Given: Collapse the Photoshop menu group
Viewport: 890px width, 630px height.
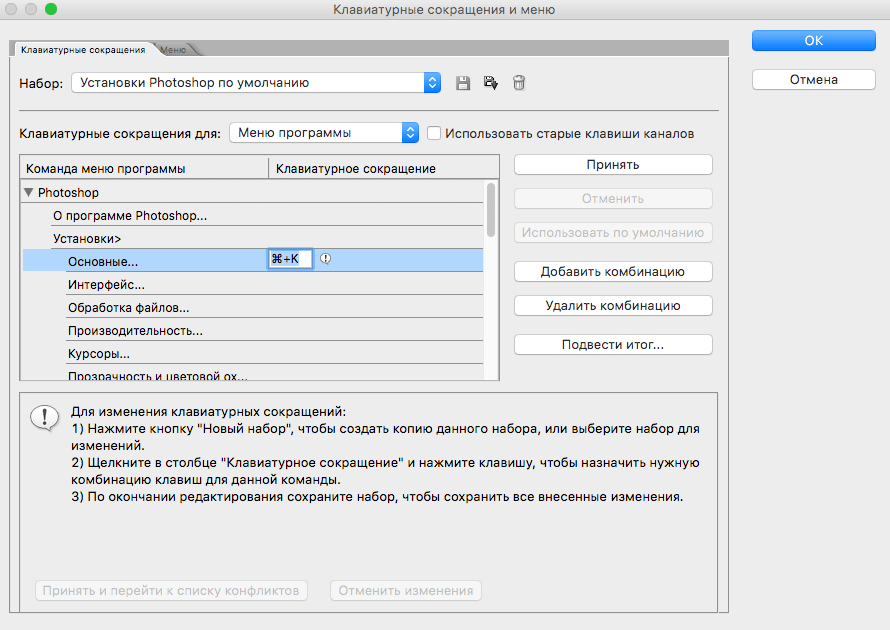Looking at the screenshot, I should (29, 192).
